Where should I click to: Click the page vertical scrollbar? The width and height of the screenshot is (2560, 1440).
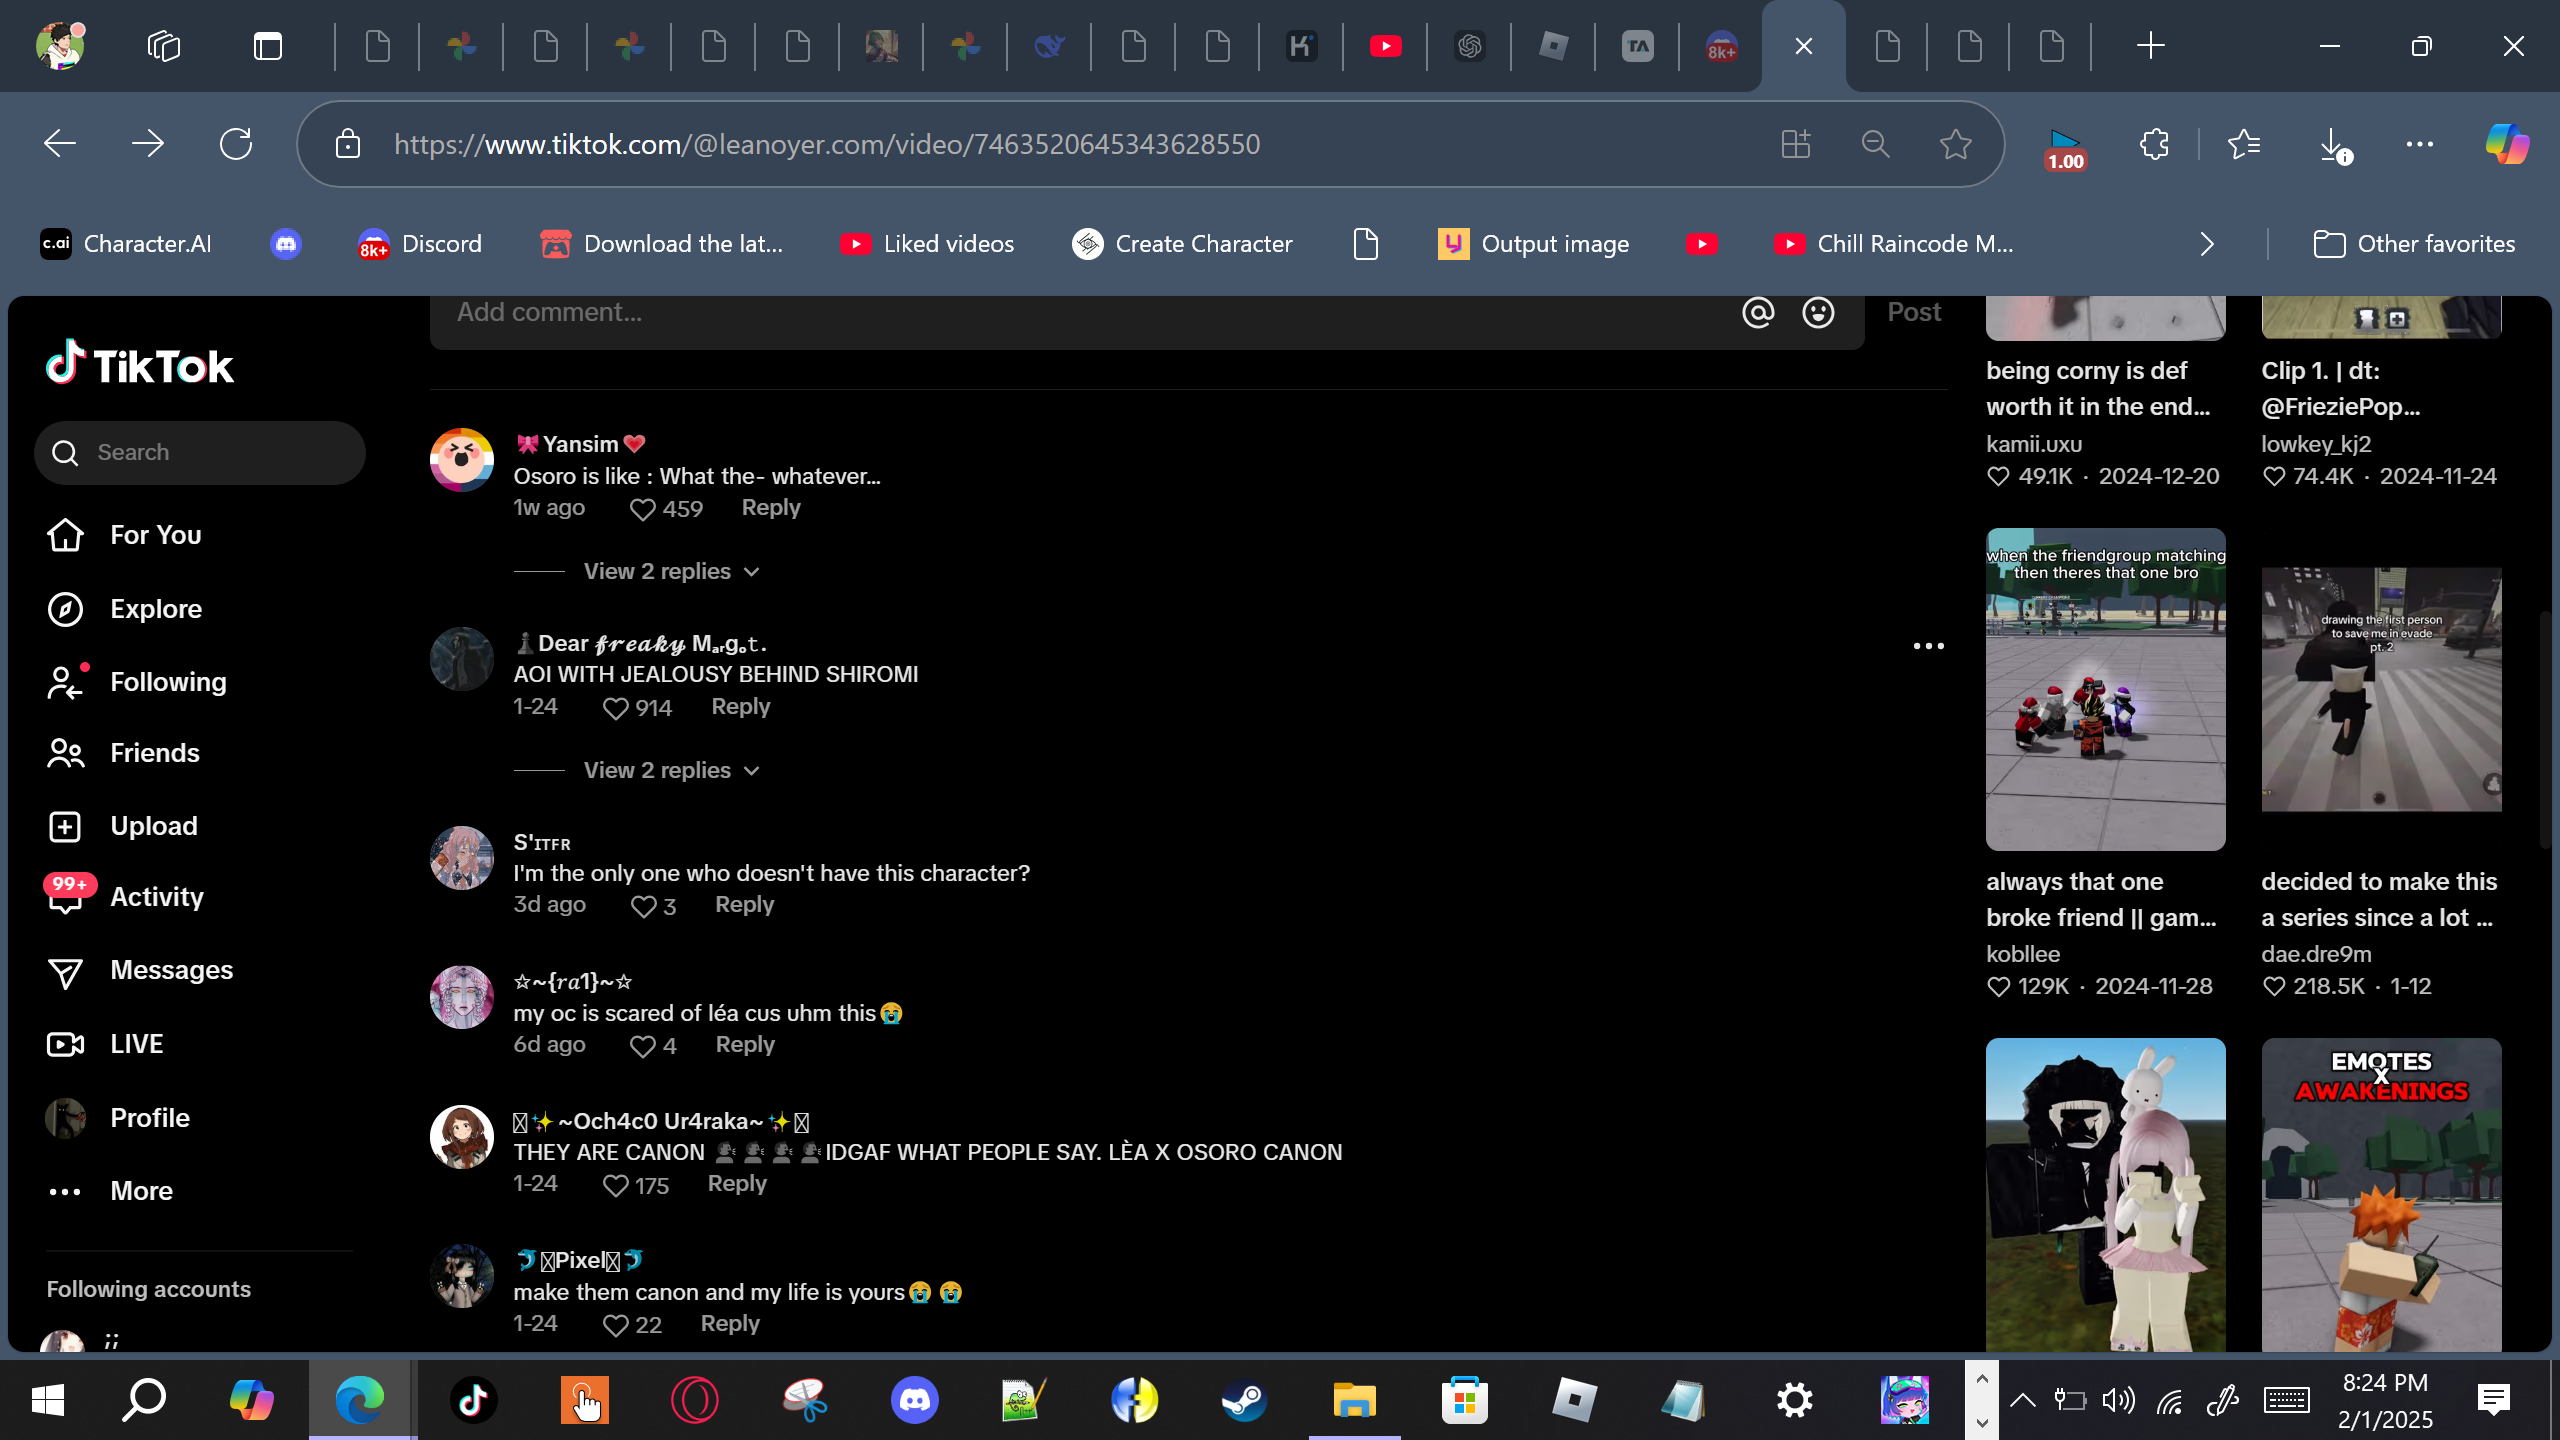pyautogui.click(x=2546, y=730)
